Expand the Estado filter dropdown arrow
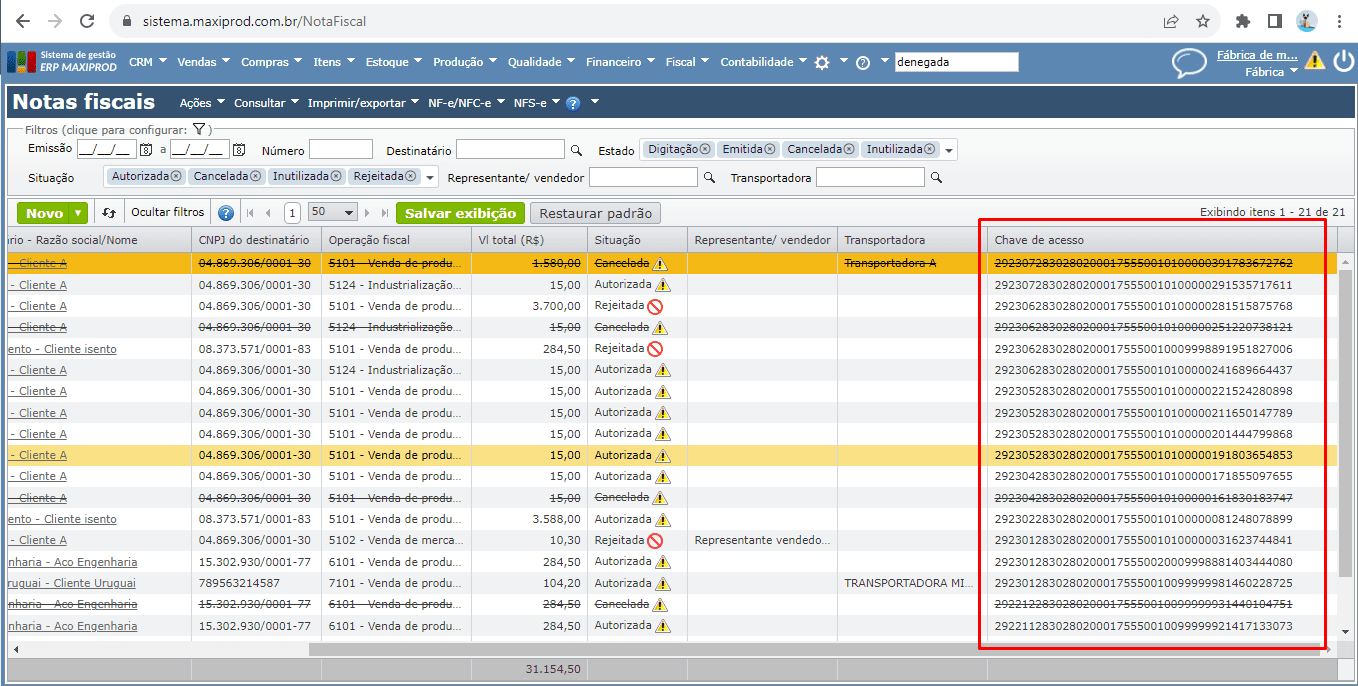 coord(949,150)
